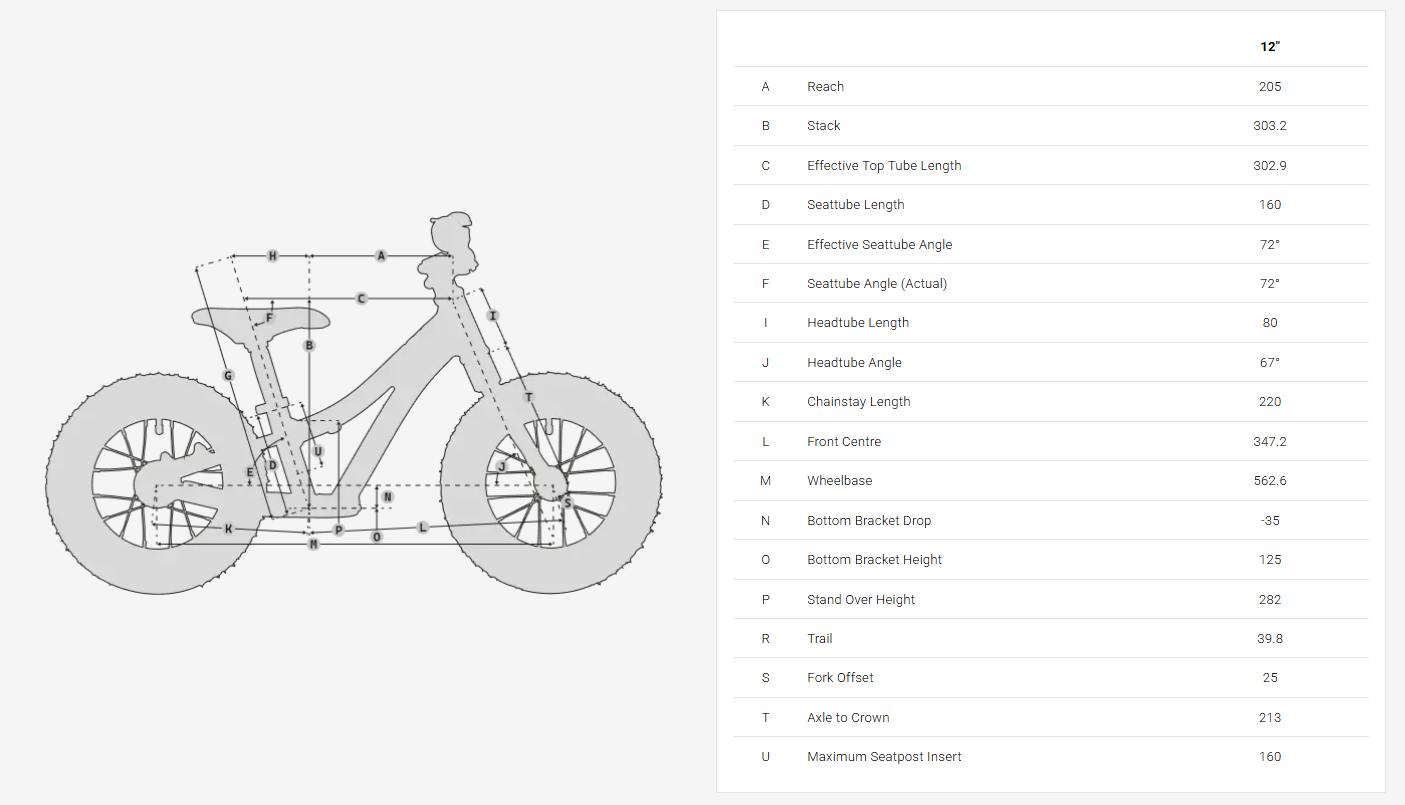
Task: Select the Wheelbase marker M under the bike
Action: click(314, 544)
